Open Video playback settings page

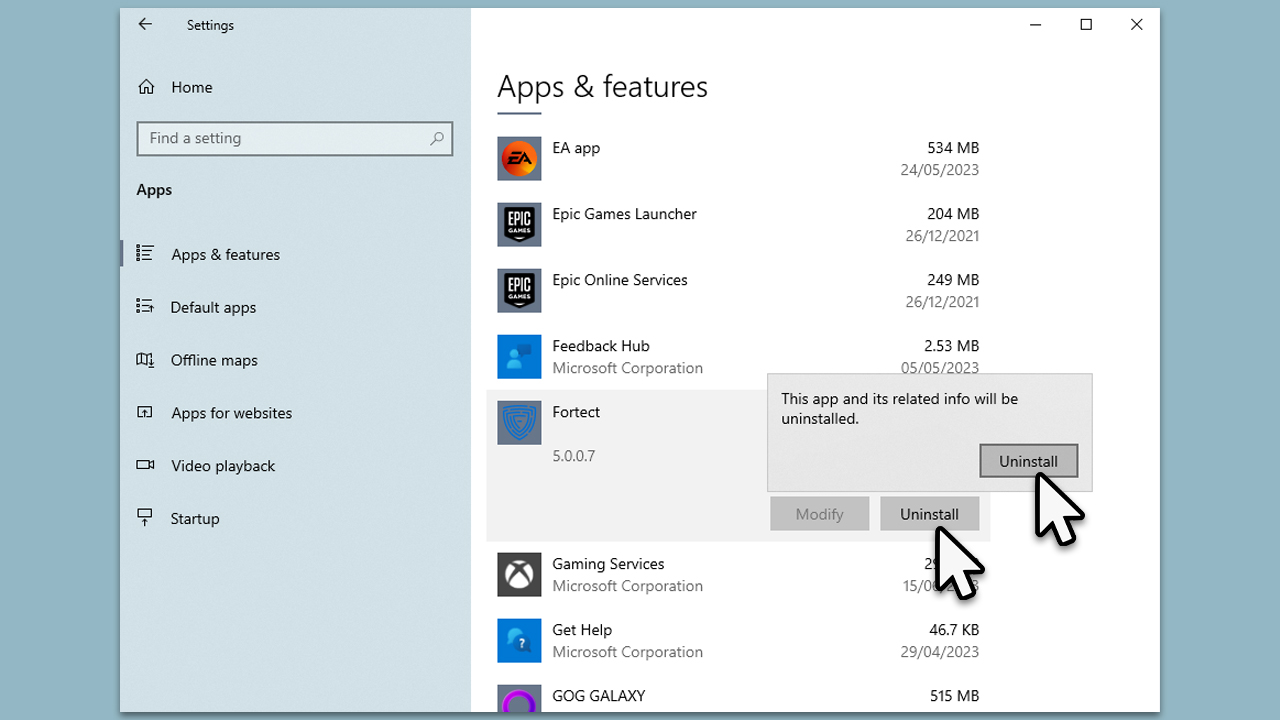click(x=222, y=466)
